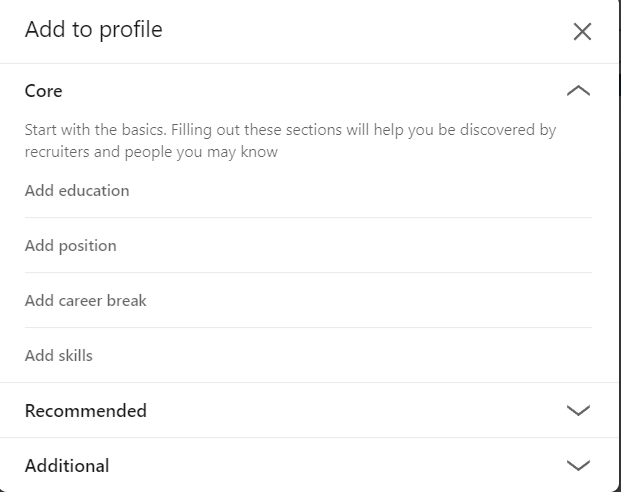Screen dimensions: 621x492
Task: Choose Add position option
Action: pos(70,245)
